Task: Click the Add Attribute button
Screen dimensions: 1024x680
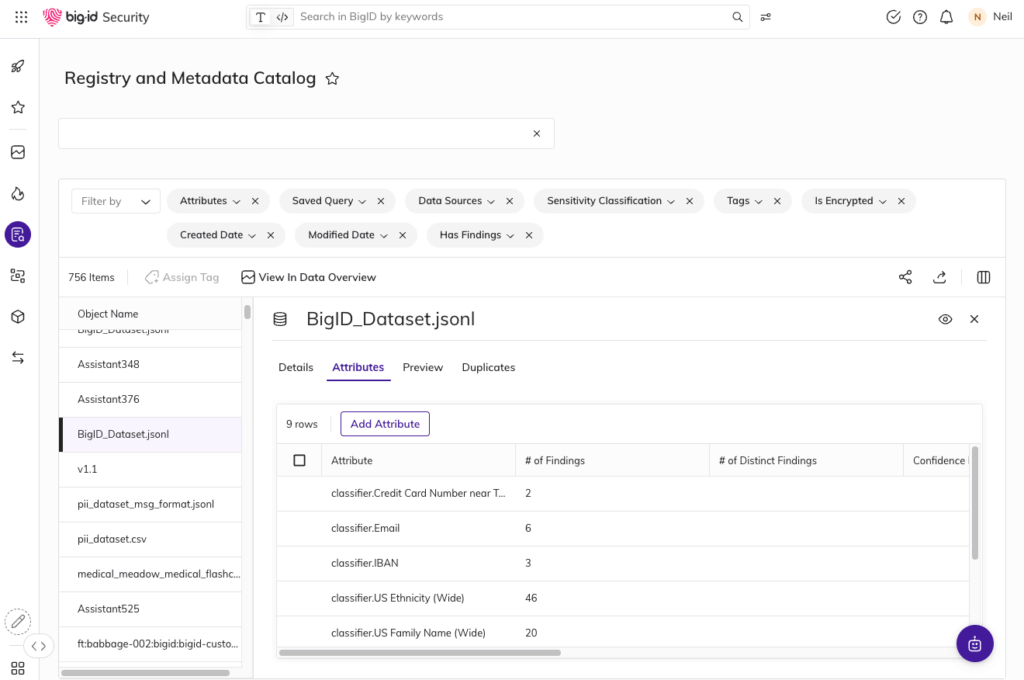Action: tap(385, 424)
